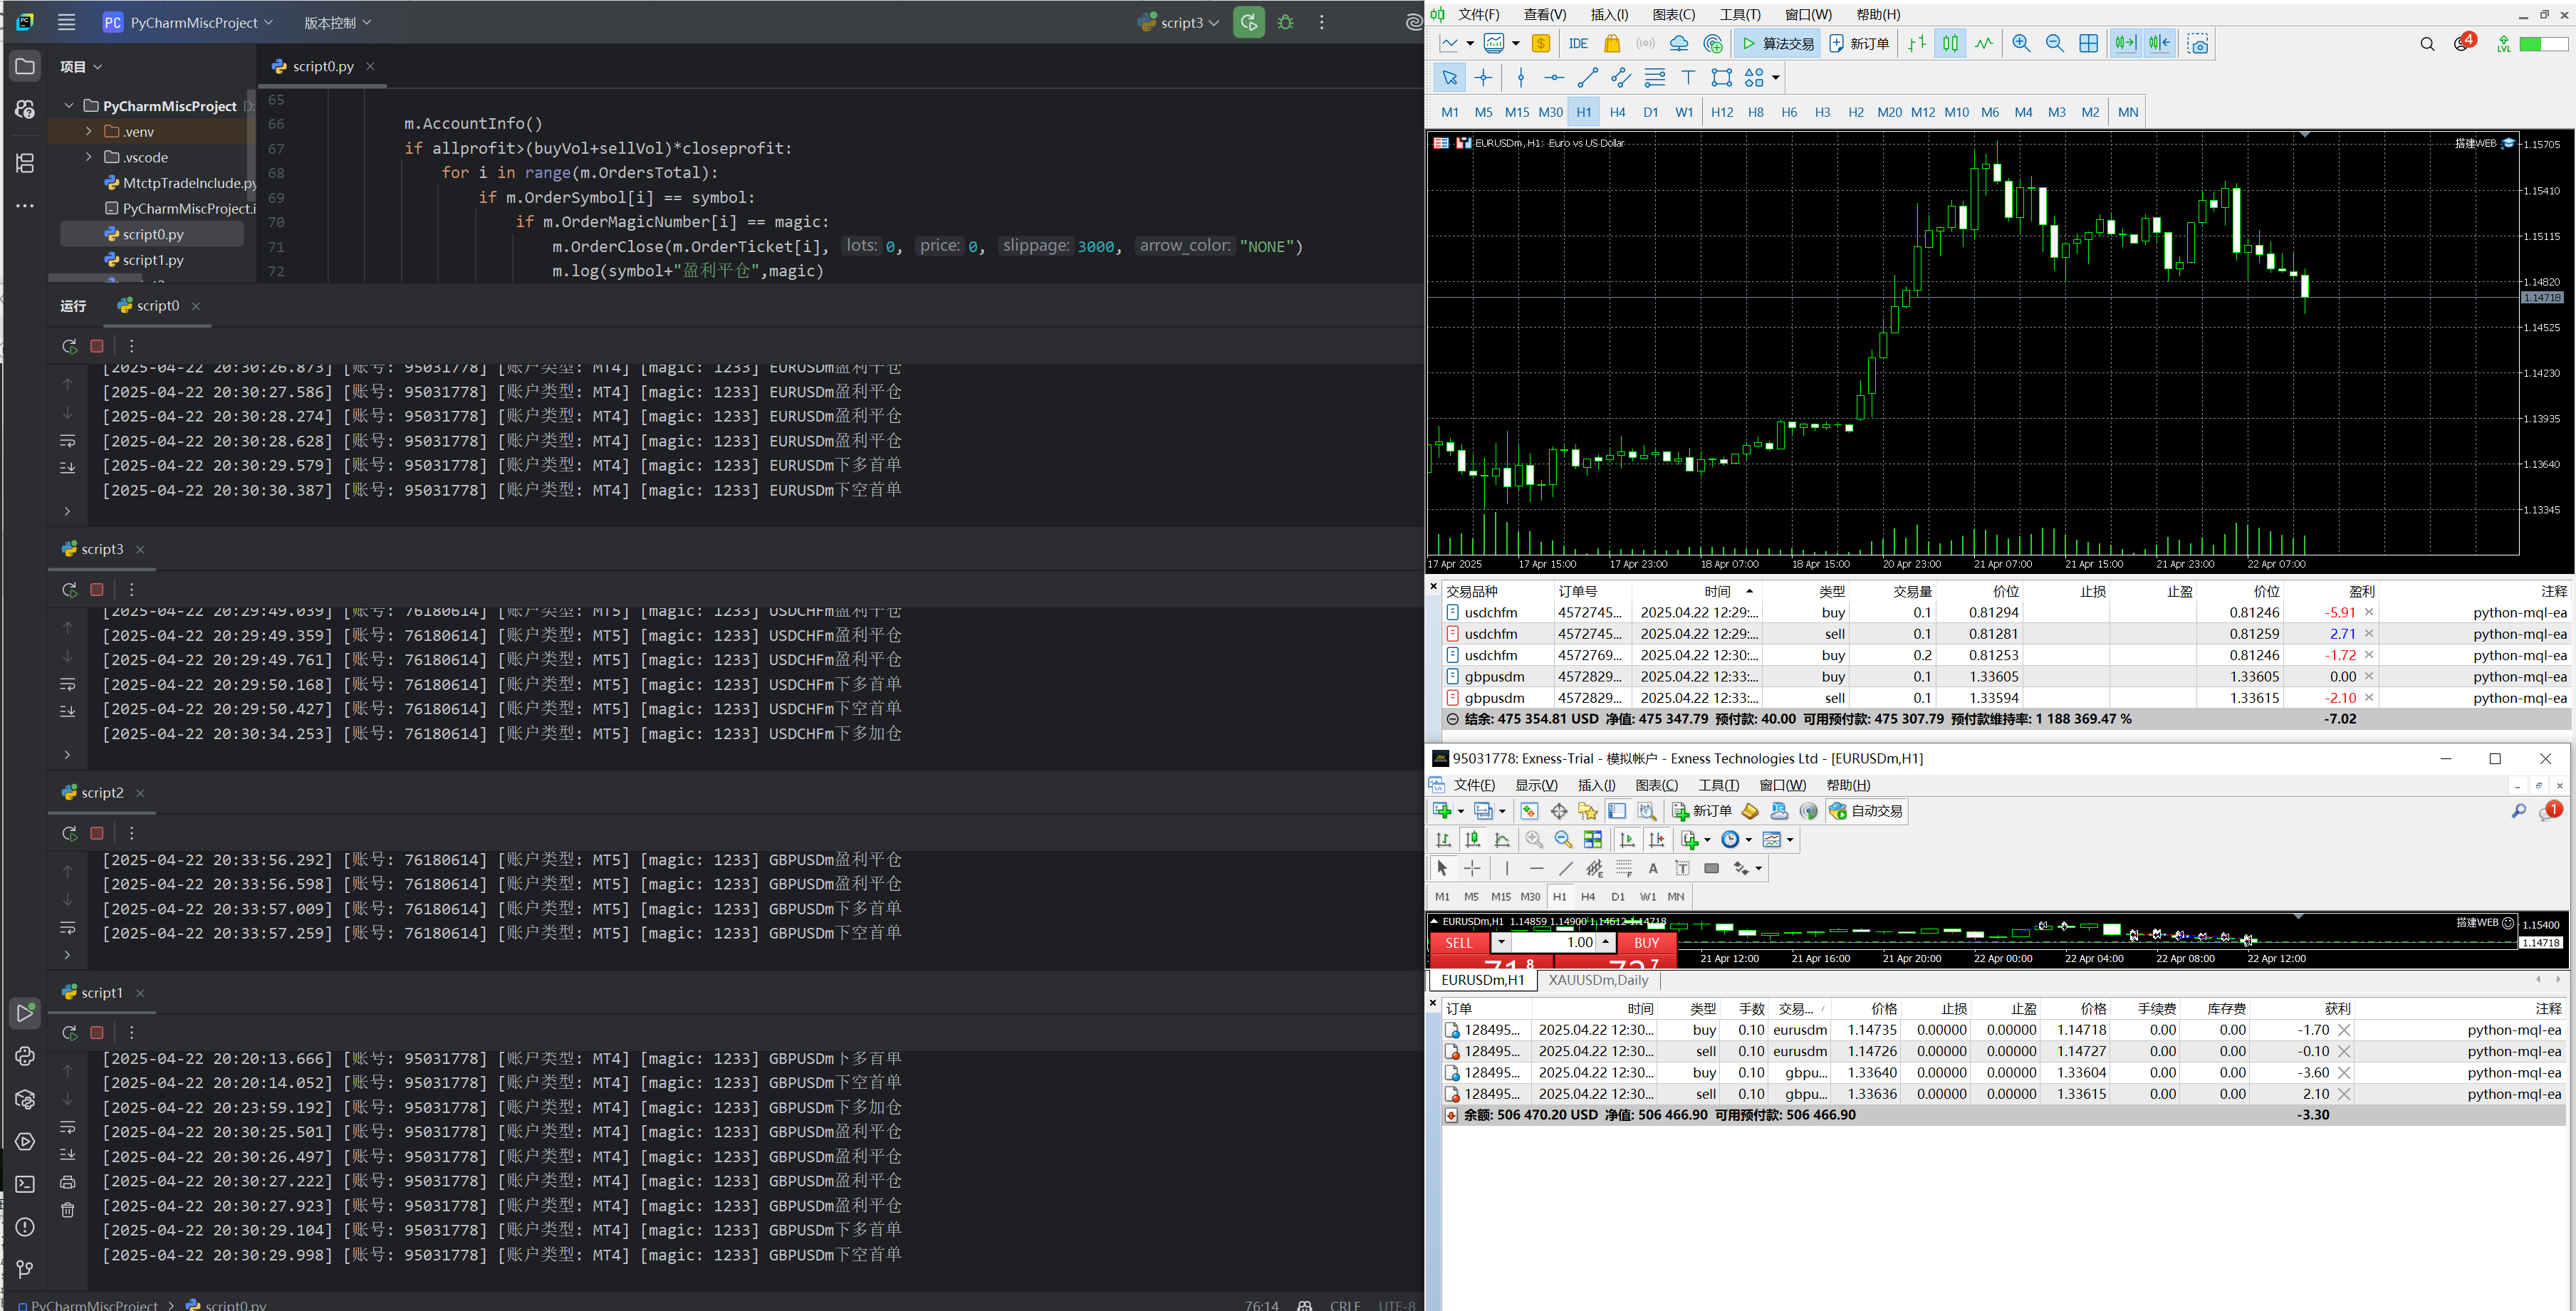Toggle soft-wrap in the script0 console

coord(67,441)
